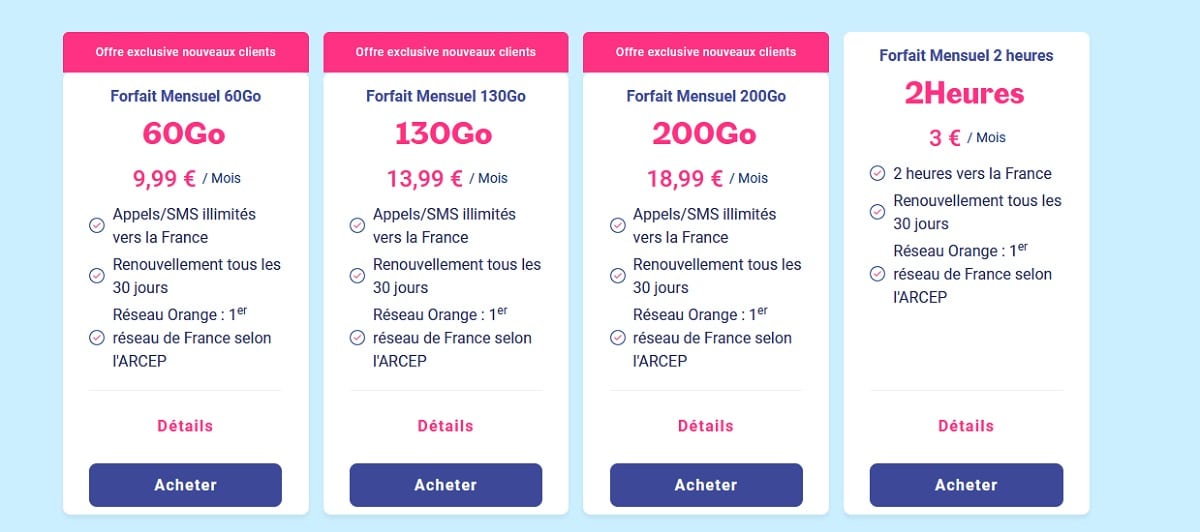Viewport: 1200px width, 532px height.
Task: Click the checkmark icon beside 2 heures vers la France
Action: (877, 173)
